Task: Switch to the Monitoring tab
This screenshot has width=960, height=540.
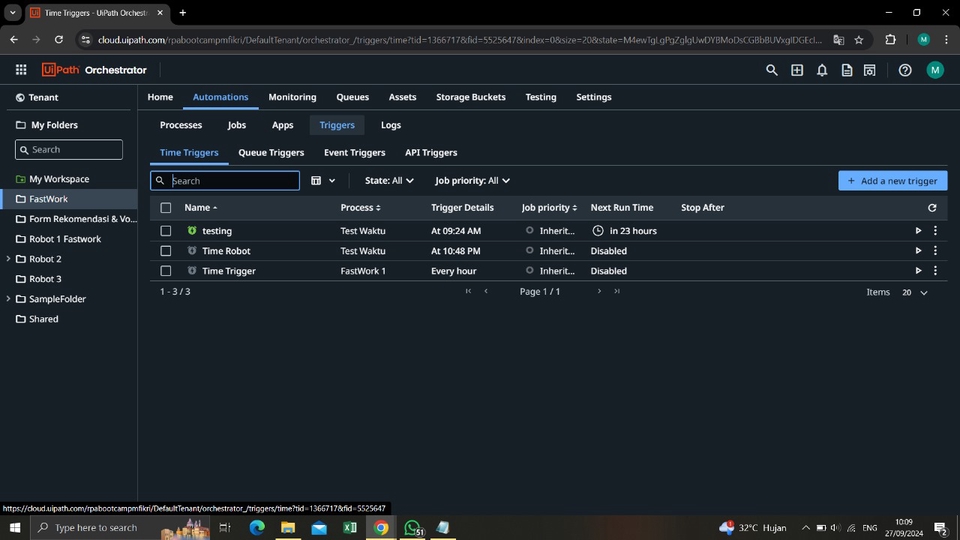Action: [292, 97]
